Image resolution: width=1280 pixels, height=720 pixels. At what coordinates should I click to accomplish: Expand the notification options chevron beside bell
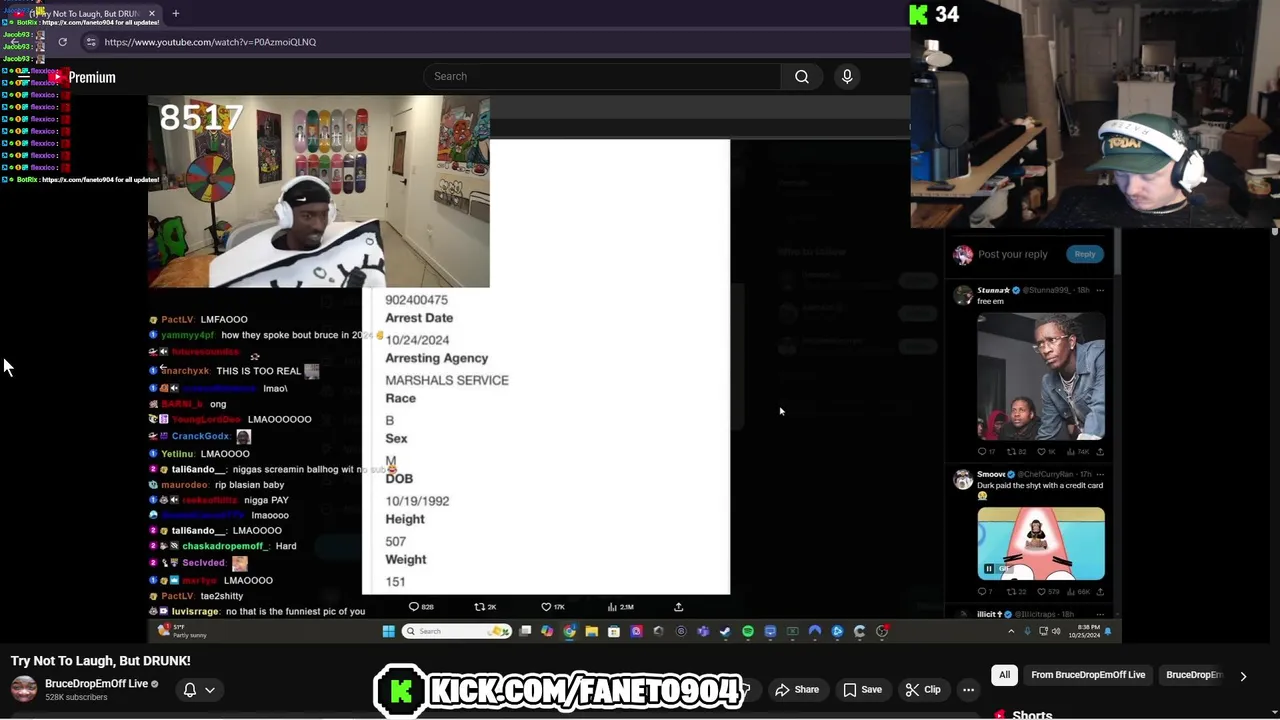coord(210,690)
